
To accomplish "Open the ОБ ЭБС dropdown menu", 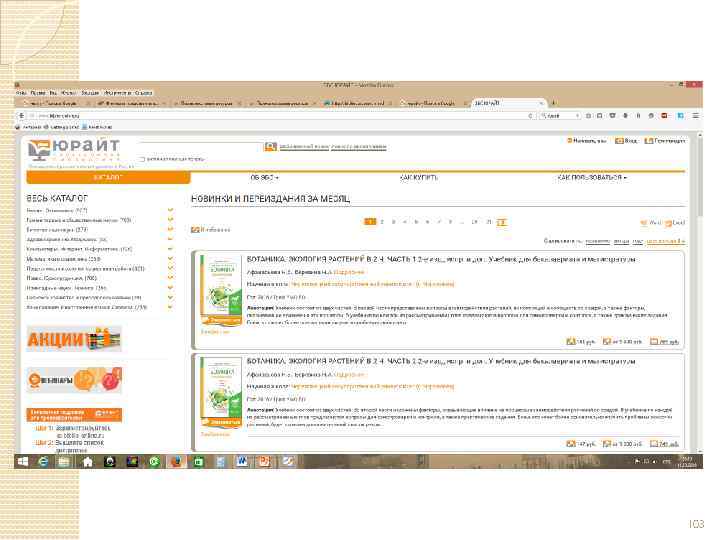I will pos(264,177).
